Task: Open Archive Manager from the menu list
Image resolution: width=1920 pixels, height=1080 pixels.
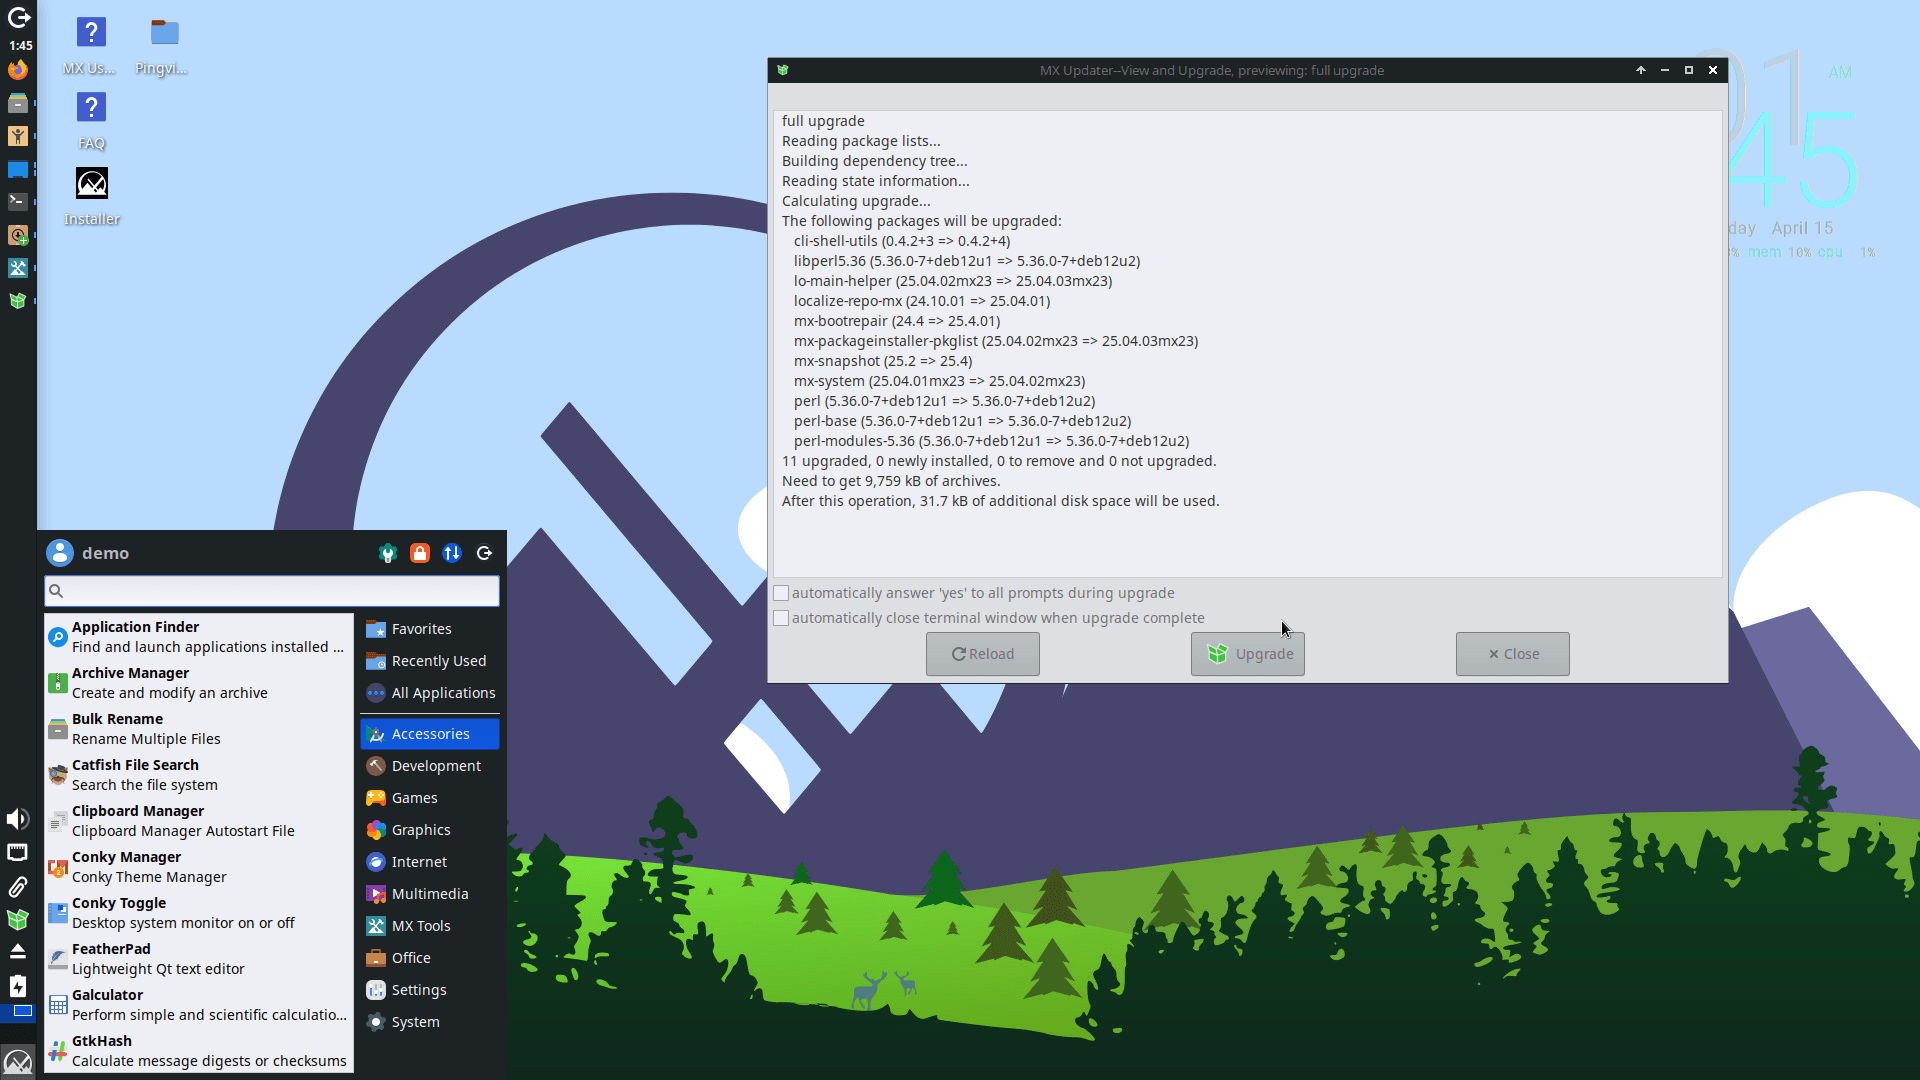Action: click(199, 683)
